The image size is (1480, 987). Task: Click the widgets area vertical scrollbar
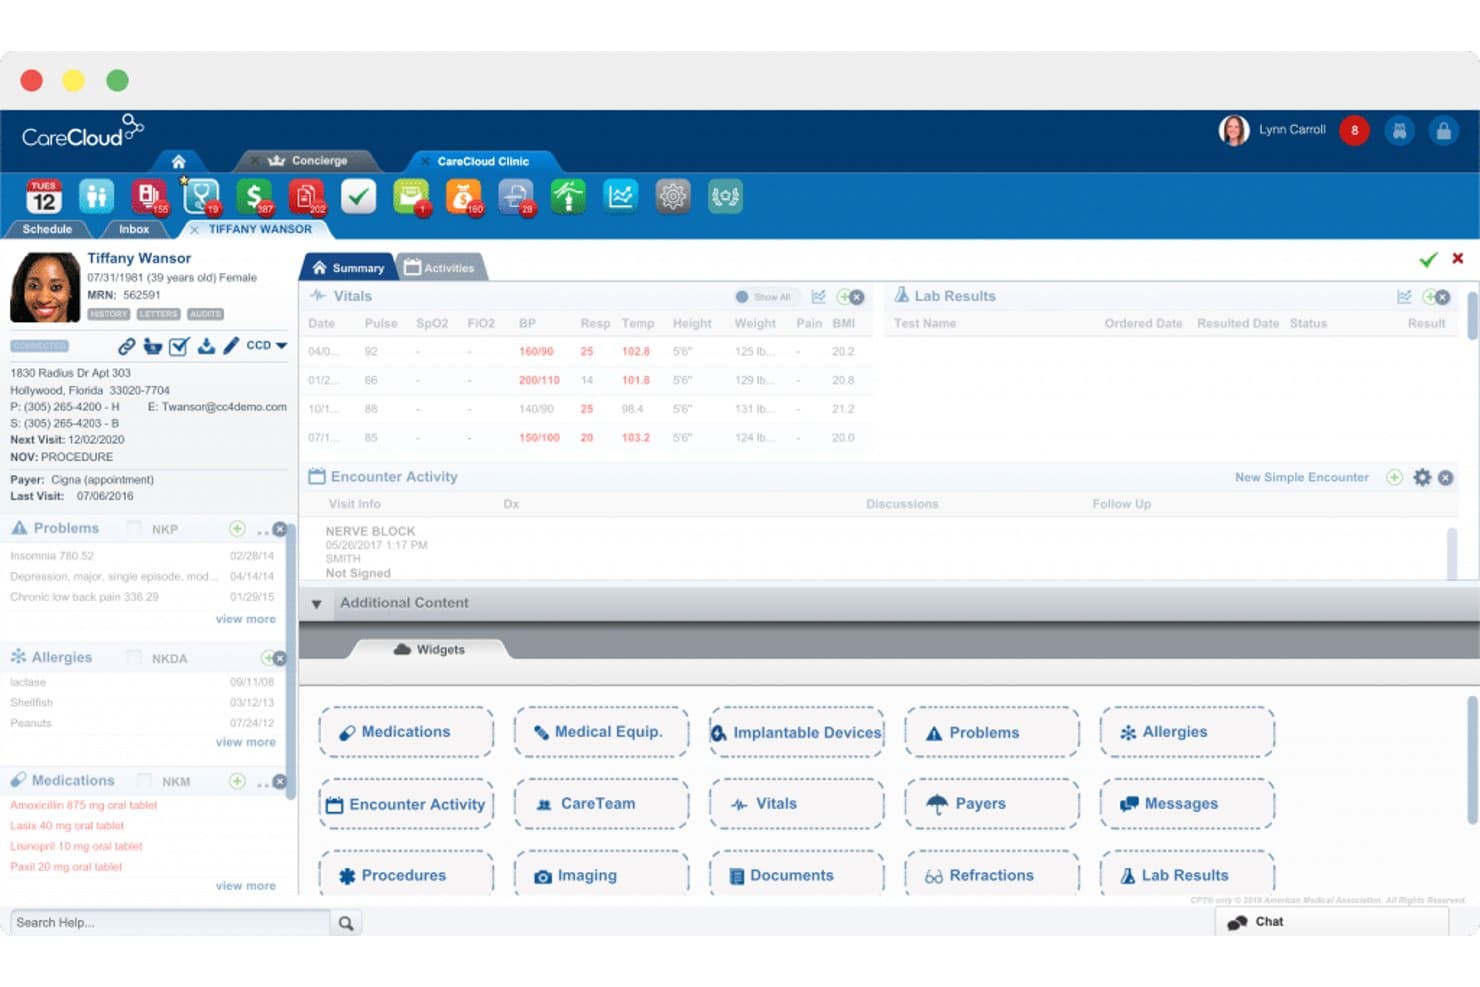pos(1472,760)
